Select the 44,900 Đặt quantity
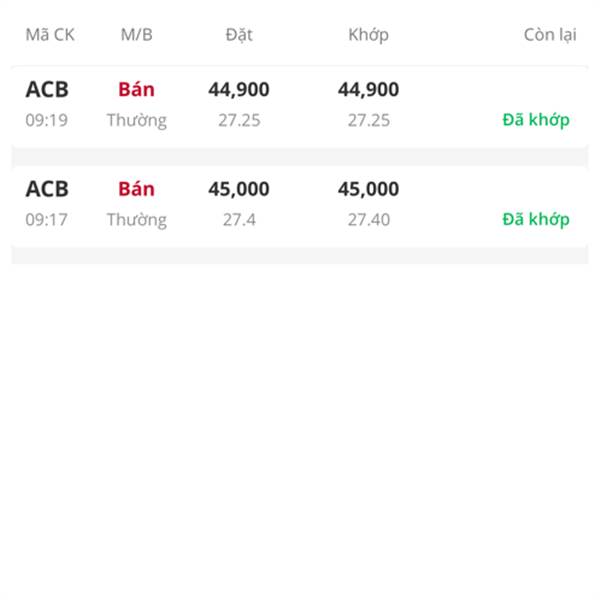The height and width of the screenshot is (600, 600). click(239, 90)
